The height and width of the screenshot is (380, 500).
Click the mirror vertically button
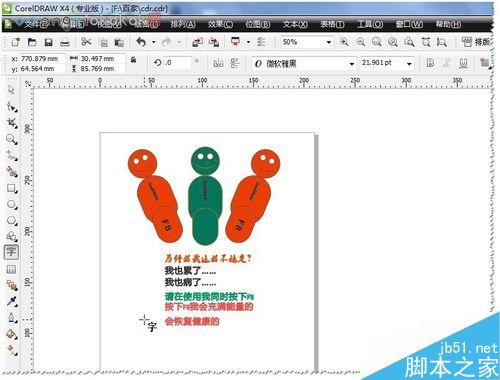pyautogui.click(x=234, y=63)
